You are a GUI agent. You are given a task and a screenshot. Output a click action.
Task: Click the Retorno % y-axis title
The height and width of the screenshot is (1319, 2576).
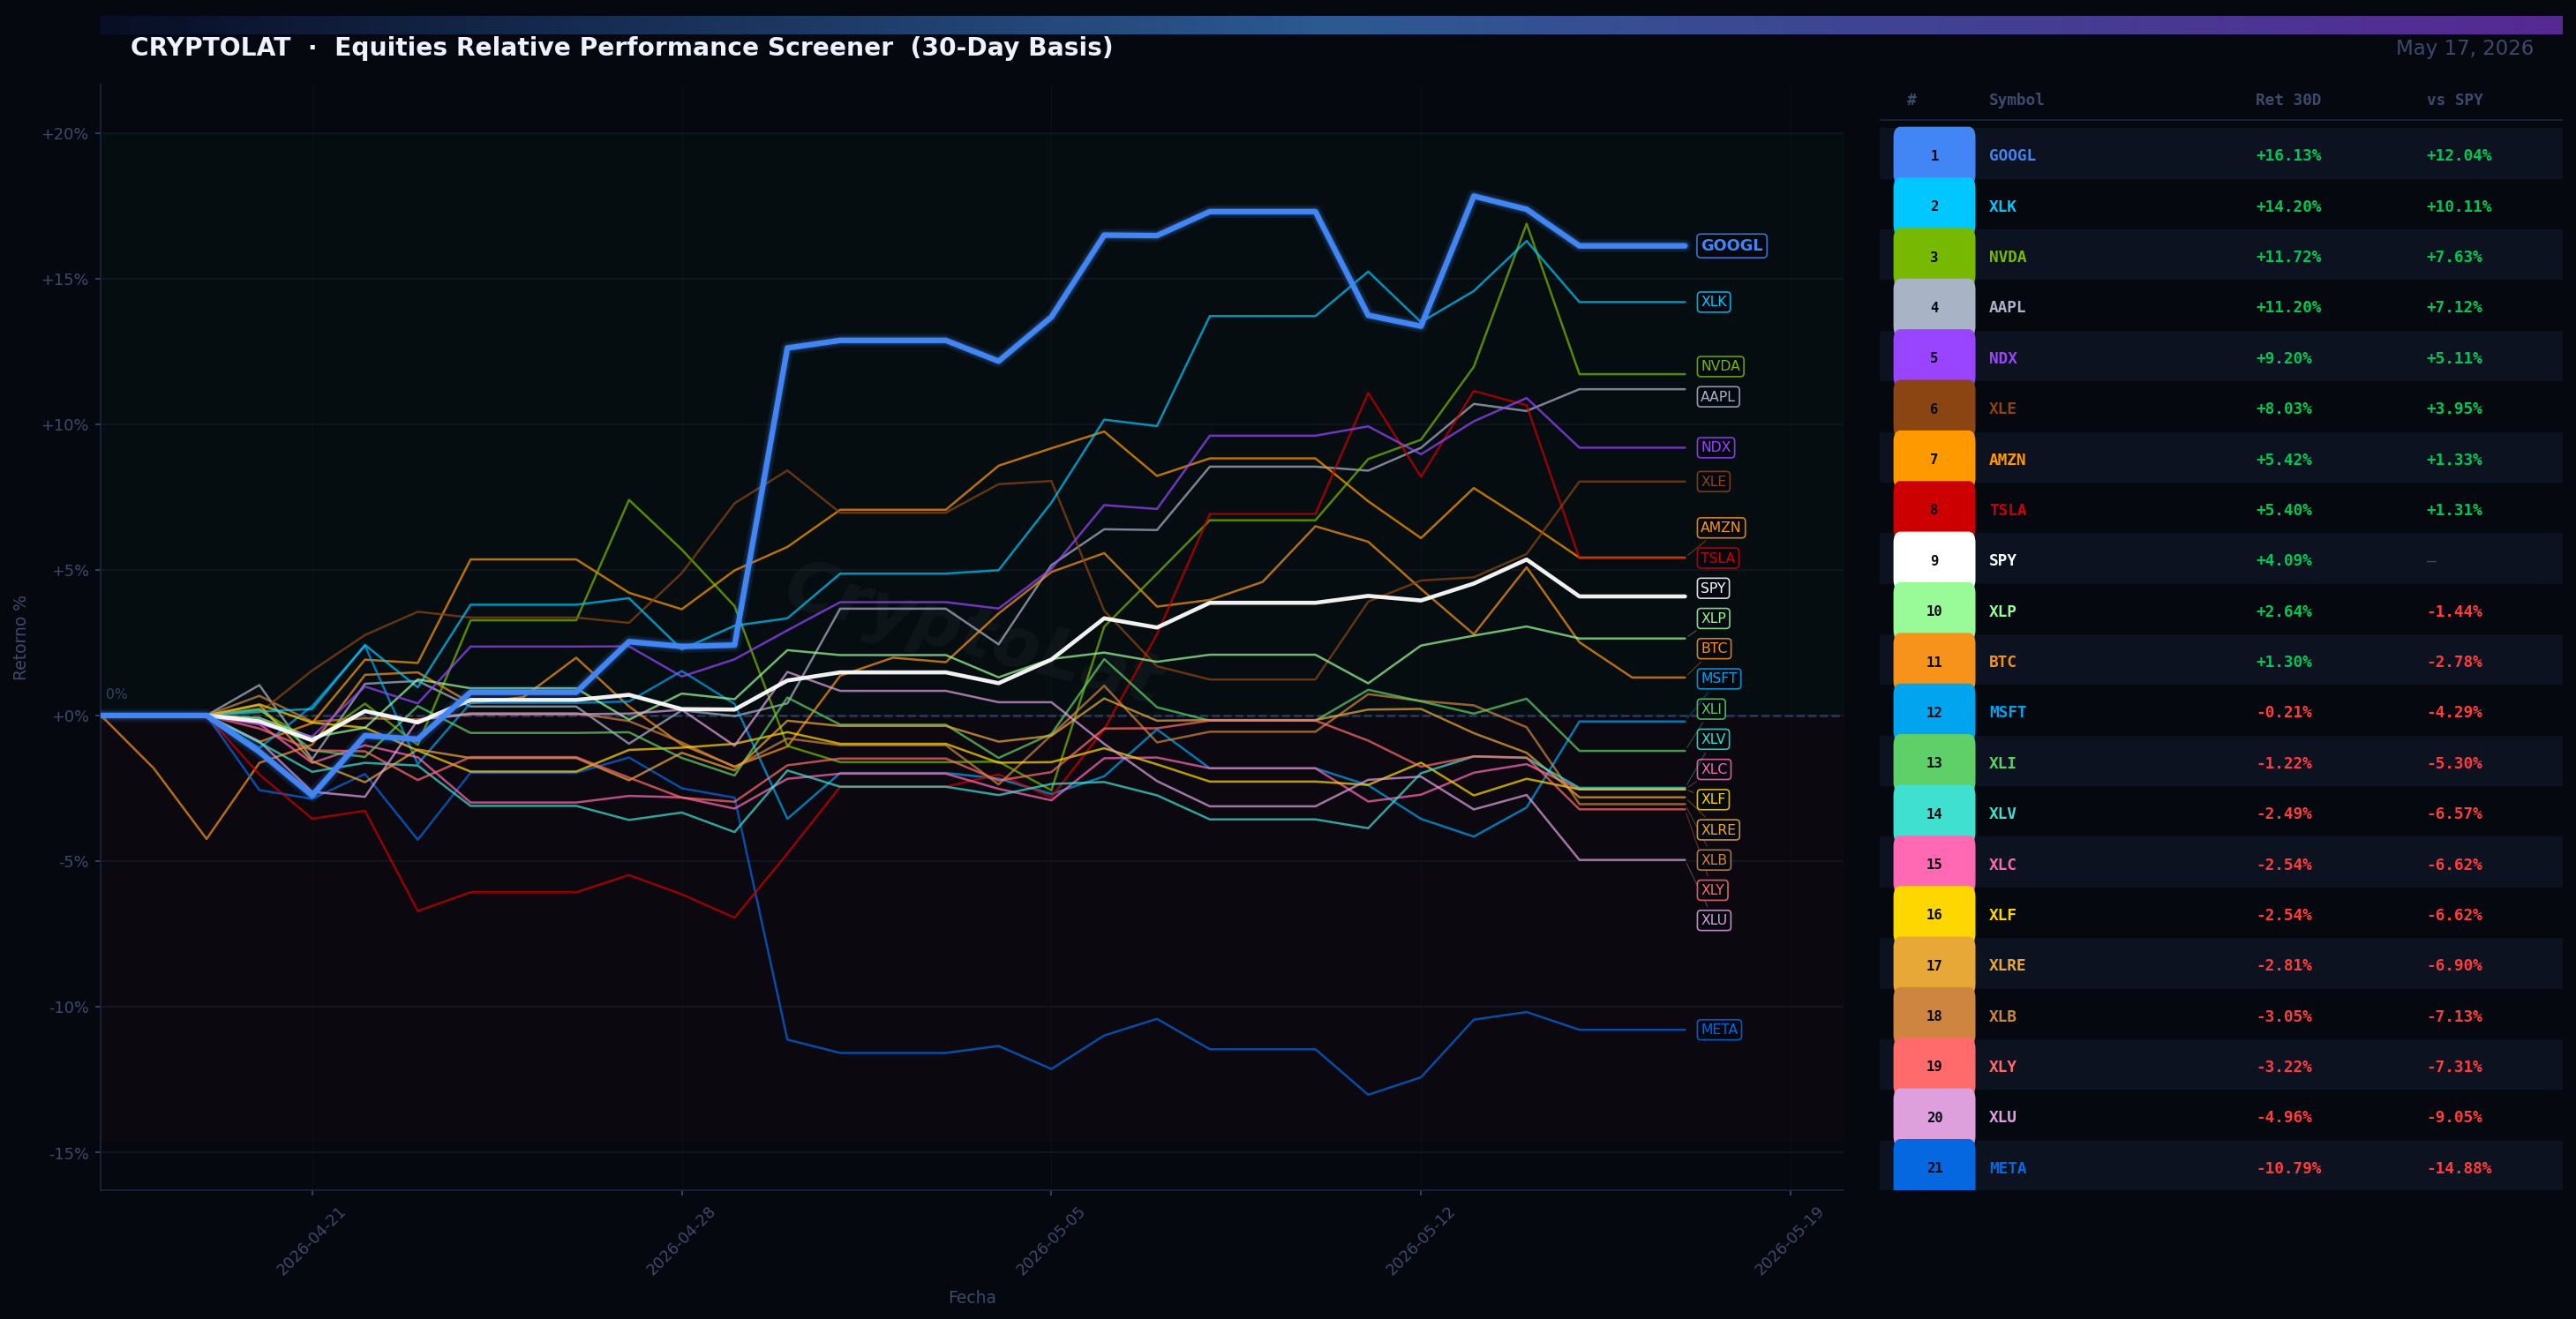20,637
